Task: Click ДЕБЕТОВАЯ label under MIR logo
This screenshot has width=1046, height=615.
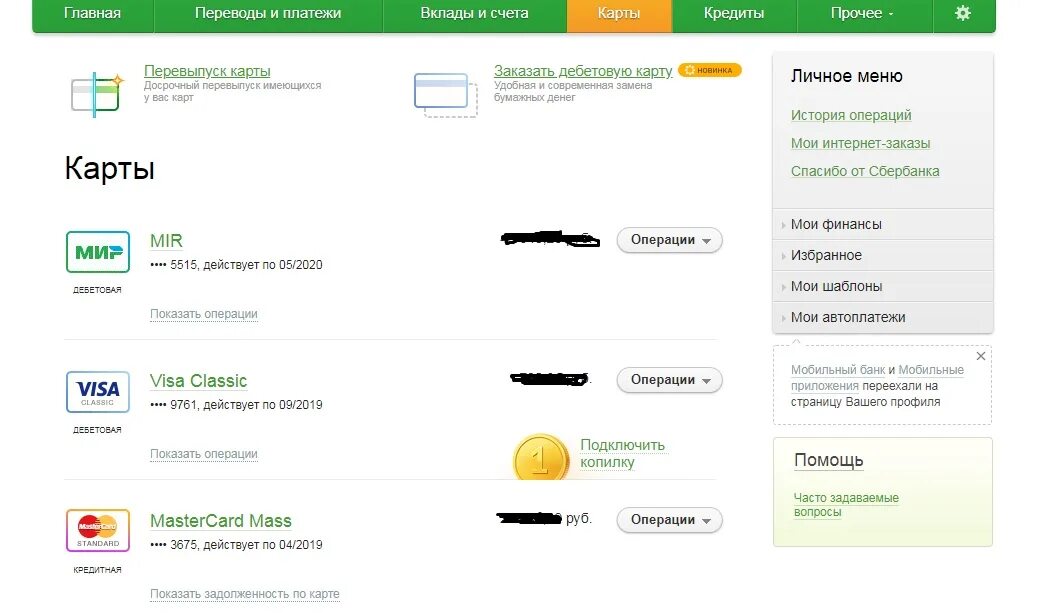Action: point(97,289)
